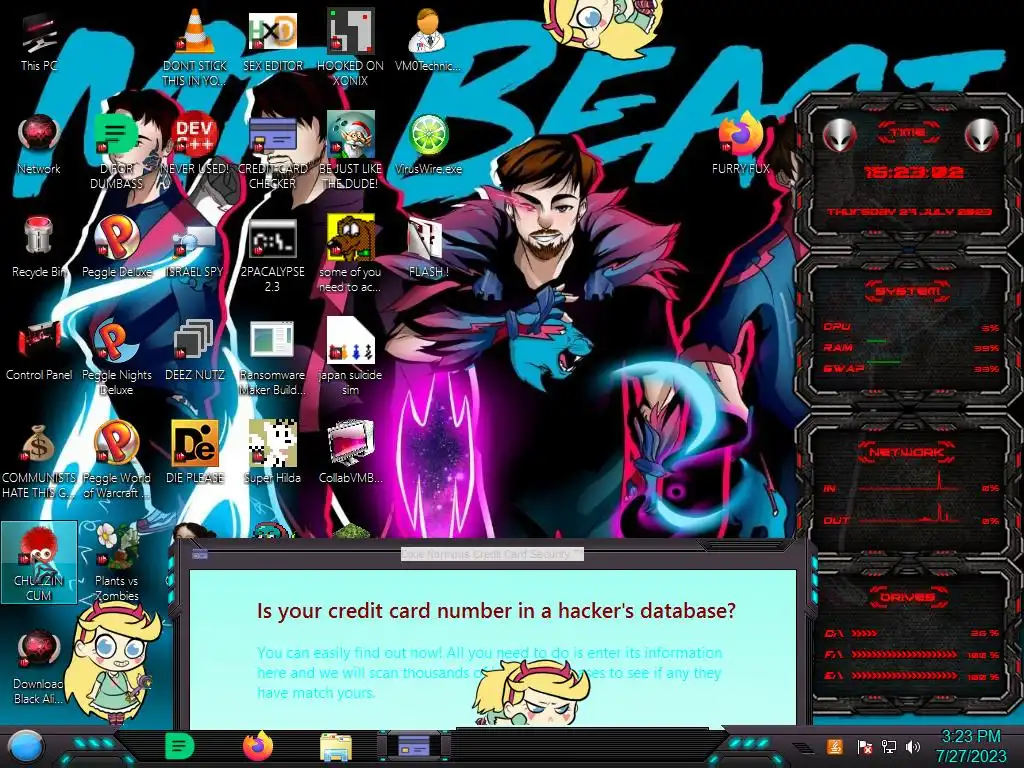Click the credit card question heading text
The width and height of the screenshot is (1024, 768).
(496, 611)
